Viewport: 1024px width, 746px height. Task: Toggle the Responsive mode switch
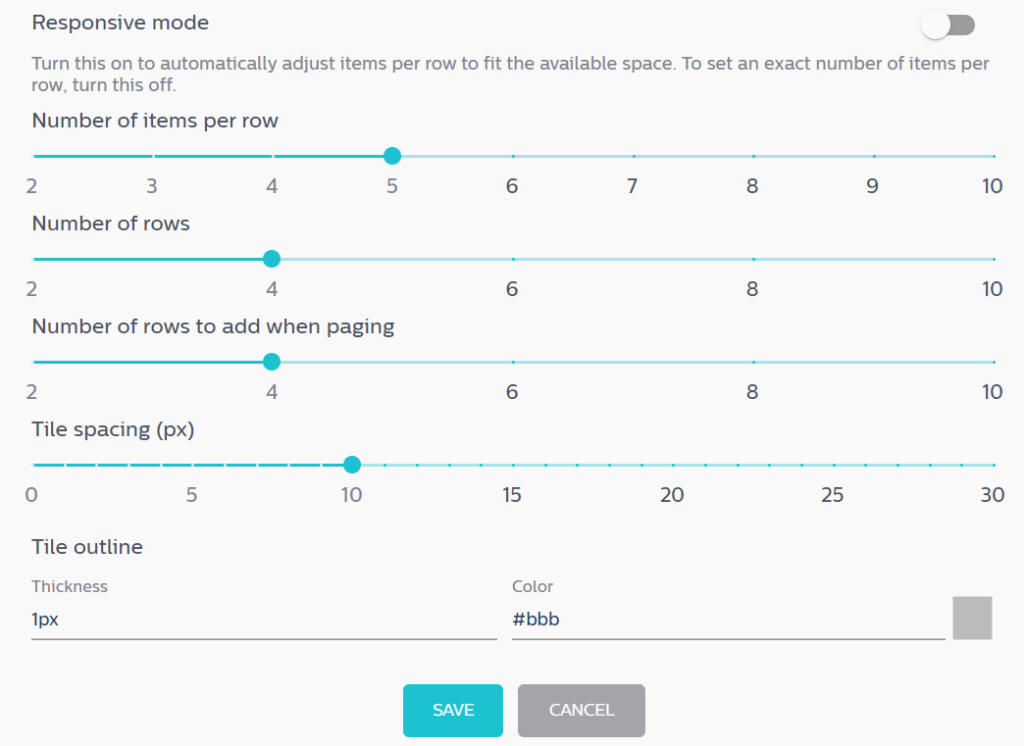pyautogui.click(x=948, y=25)
